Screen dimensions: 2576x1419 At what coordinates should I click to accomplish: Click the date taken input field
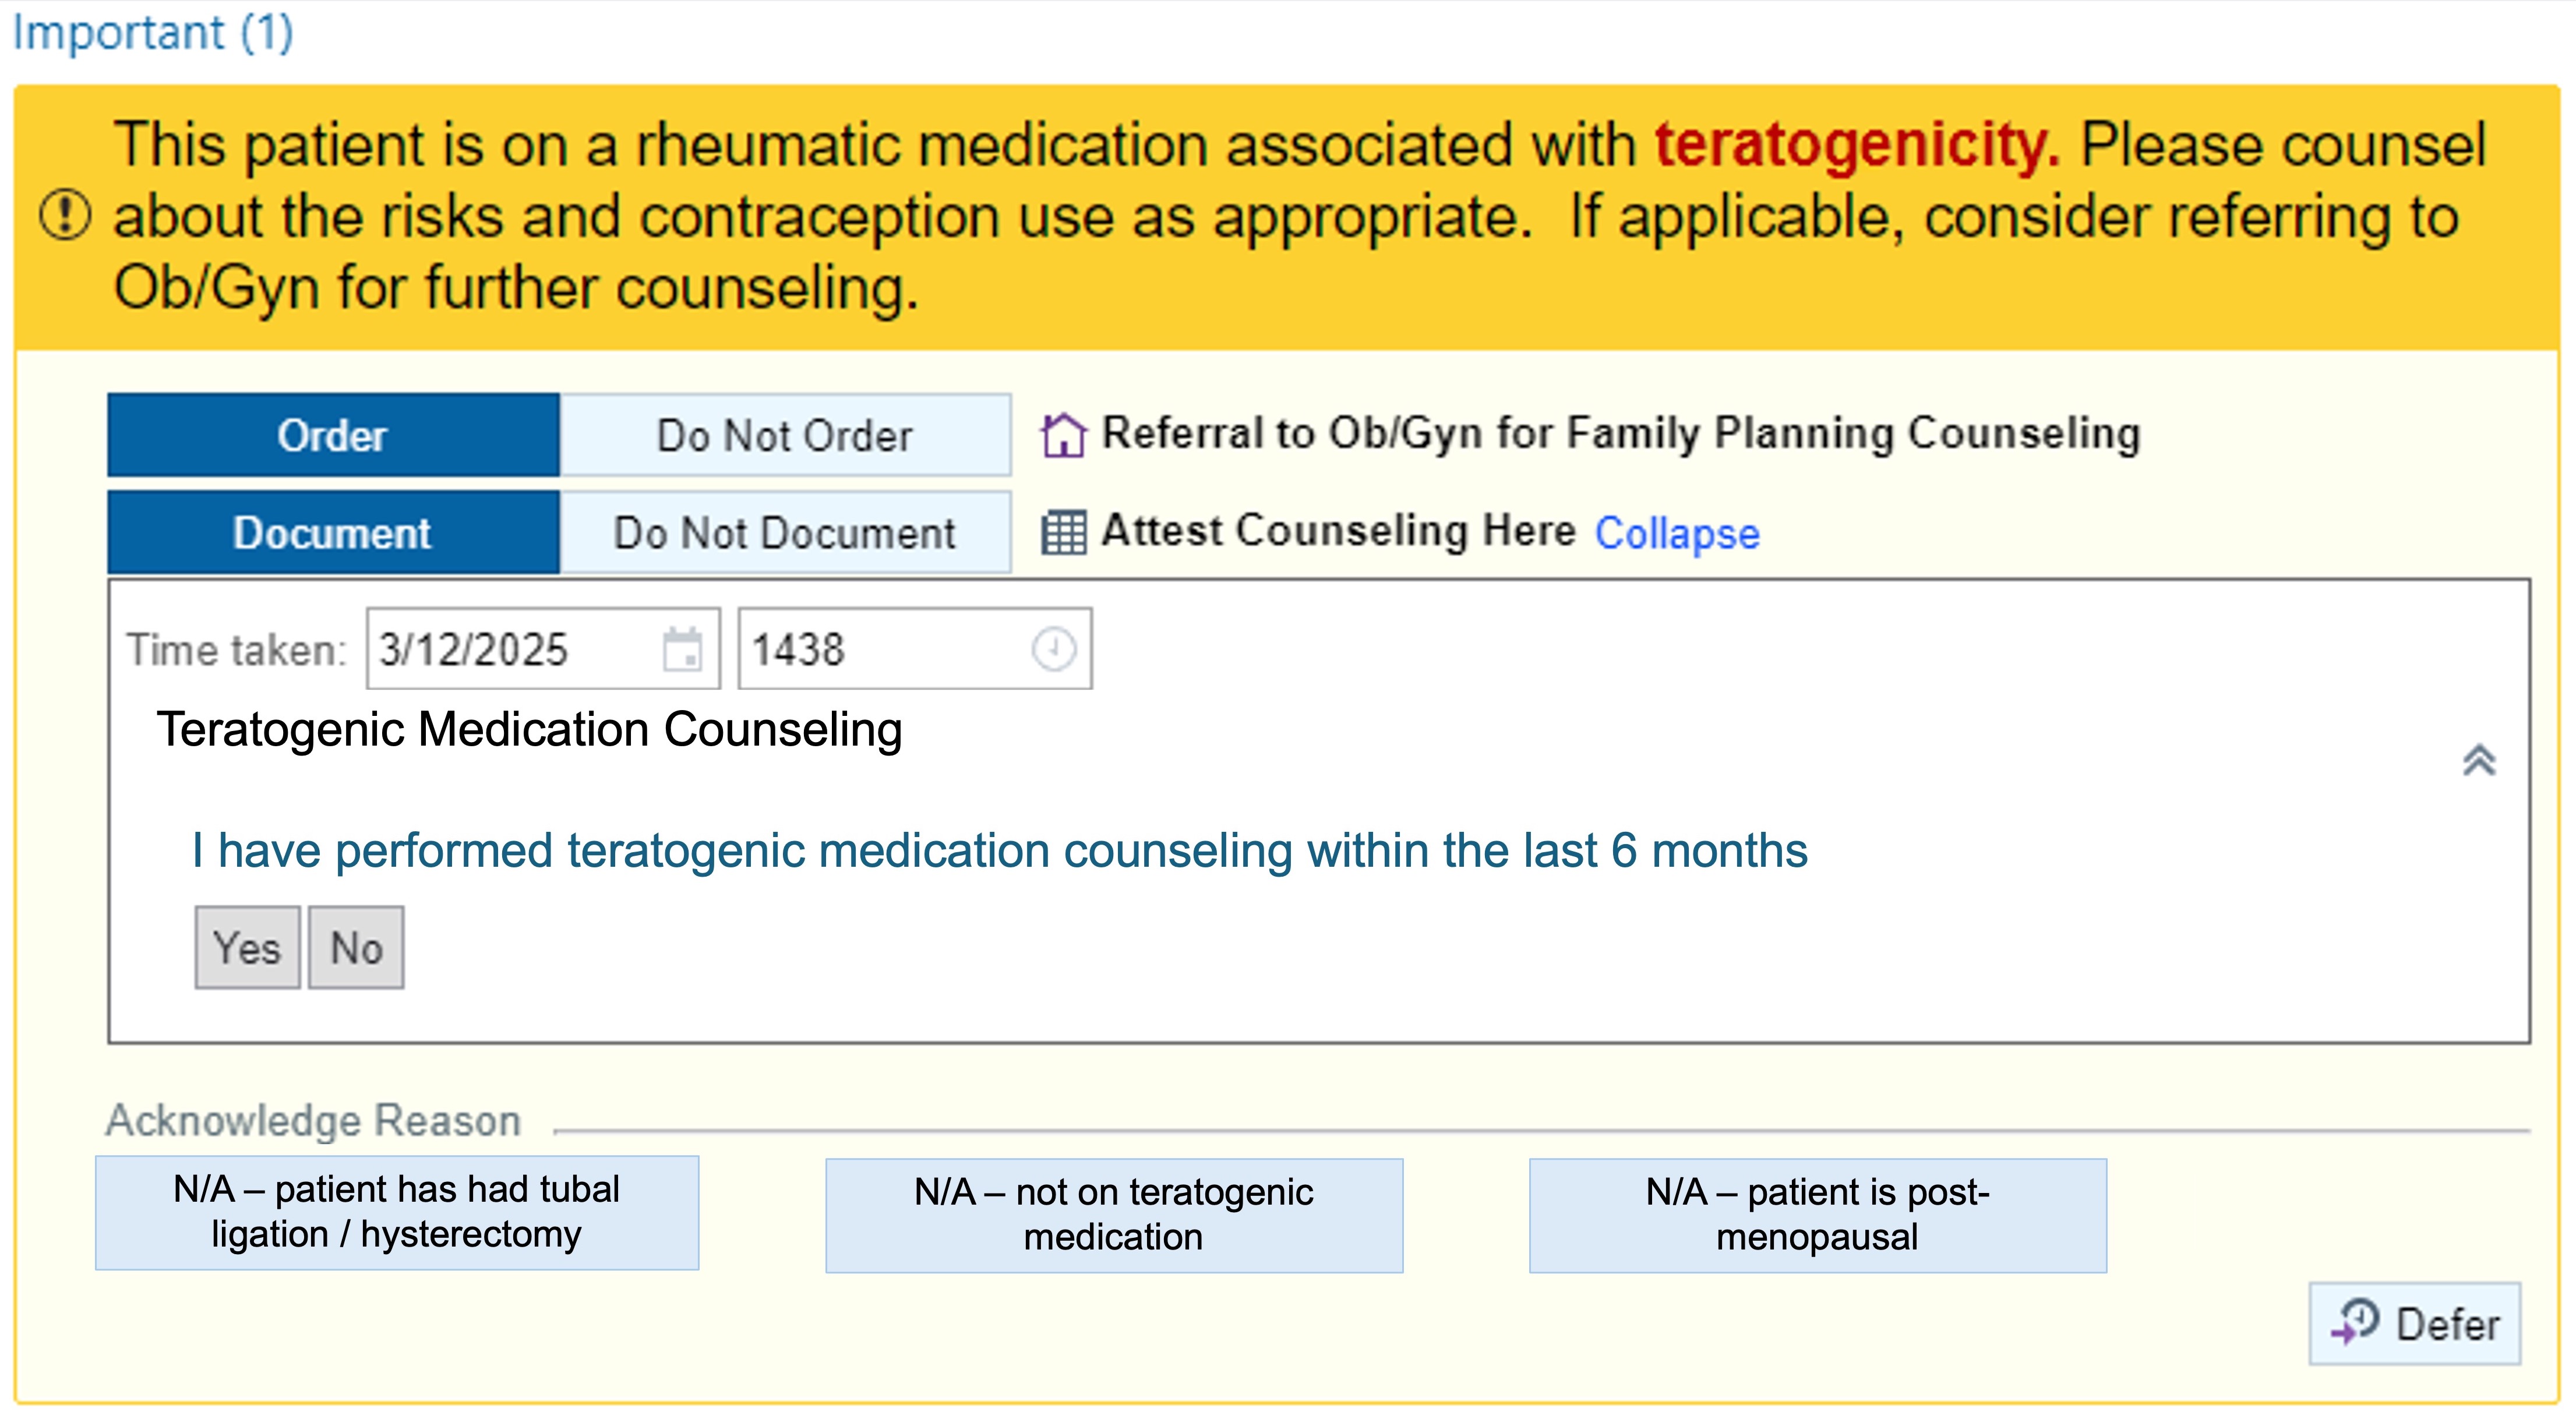510,650
